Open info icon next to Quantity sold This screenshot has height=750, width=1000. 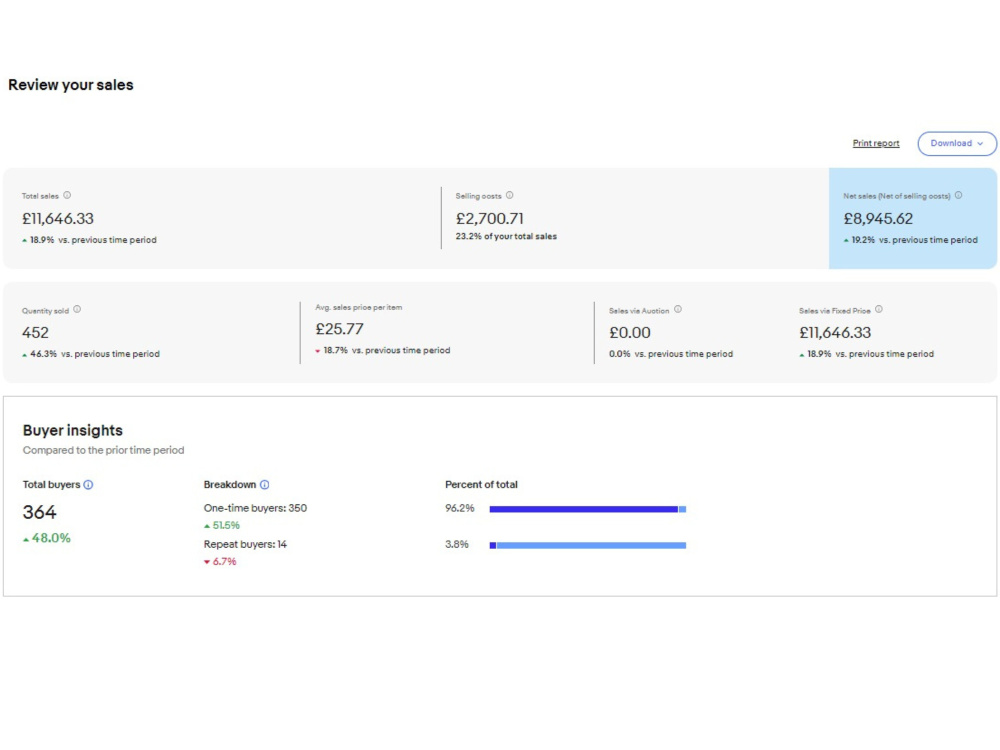point(77,309)
